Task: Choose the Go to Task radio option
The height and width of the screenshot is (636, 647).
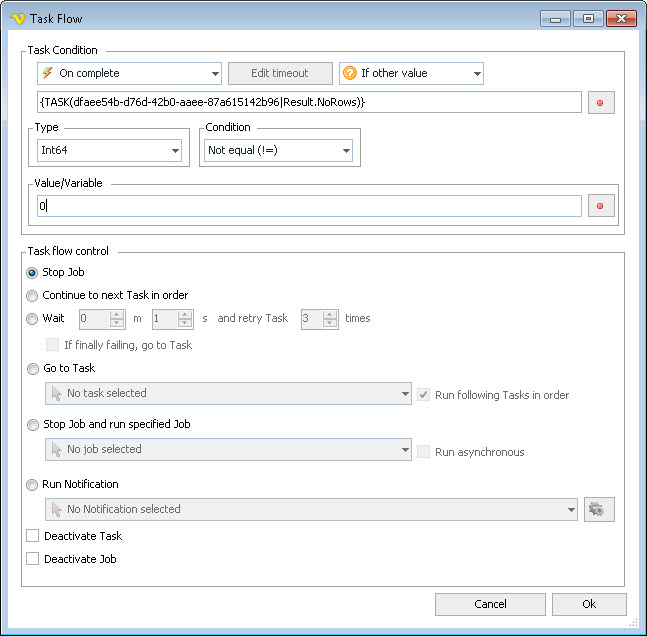Action: [33, 368]
